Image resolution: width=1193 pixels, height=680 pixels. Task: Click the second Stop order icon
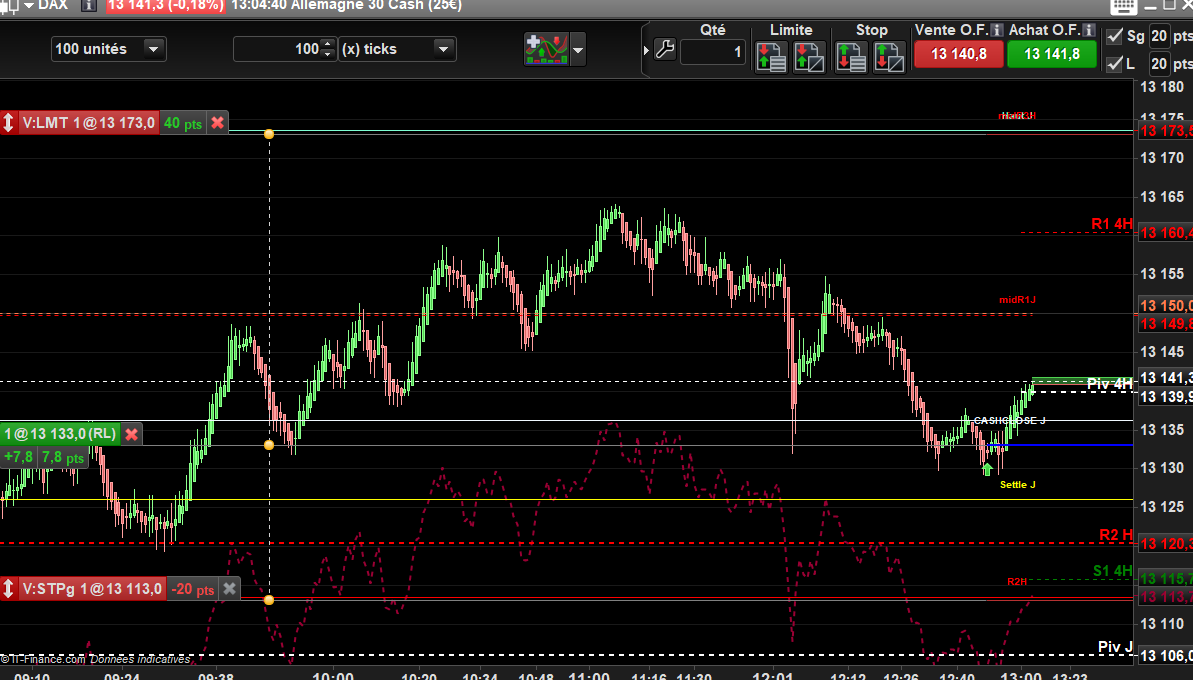[888, 55]
